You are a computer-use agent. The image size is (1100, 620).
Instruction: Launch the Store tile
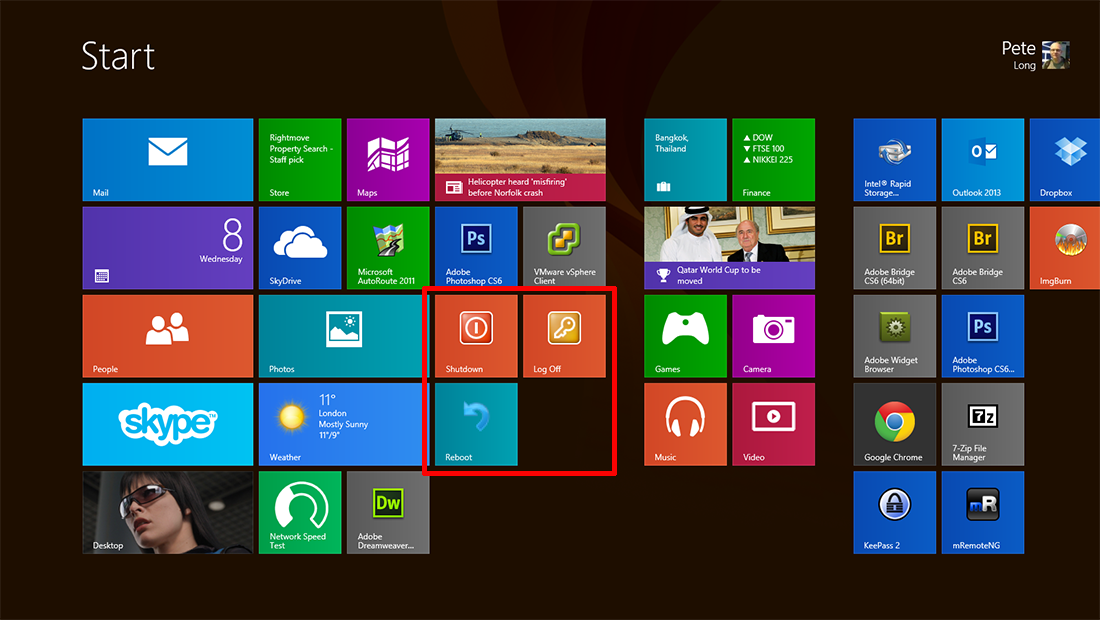[x=300, y=160]
